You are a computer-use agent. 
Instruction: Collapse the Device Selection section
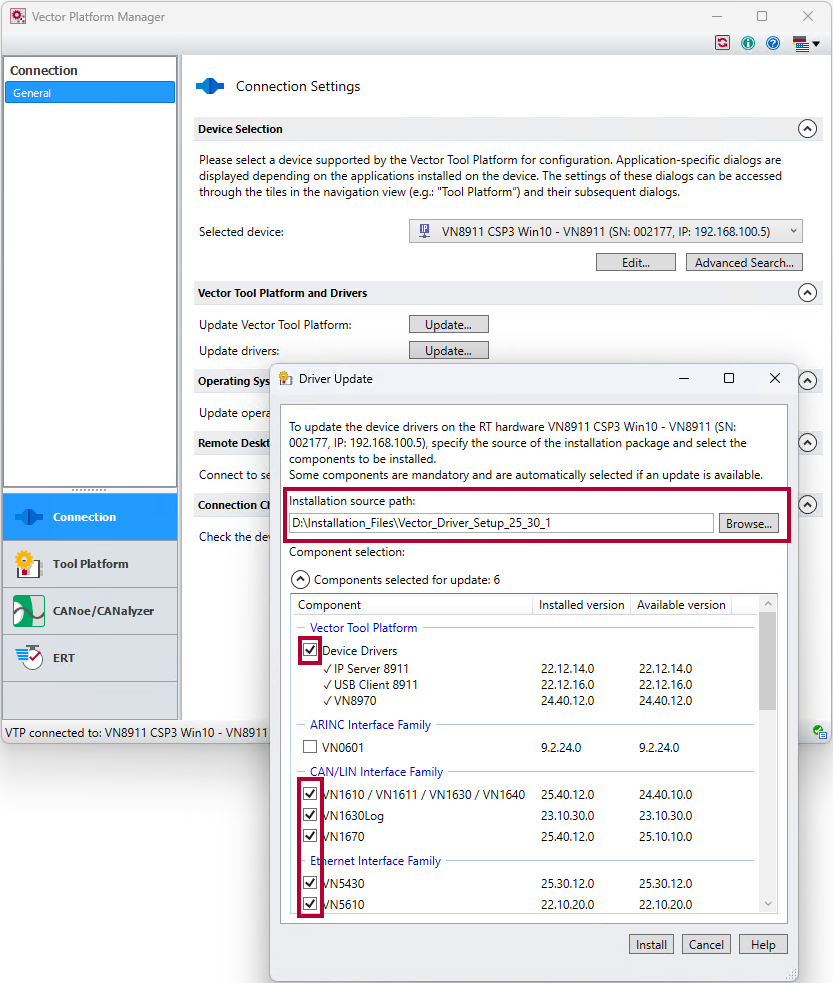[x=807, y=129]
